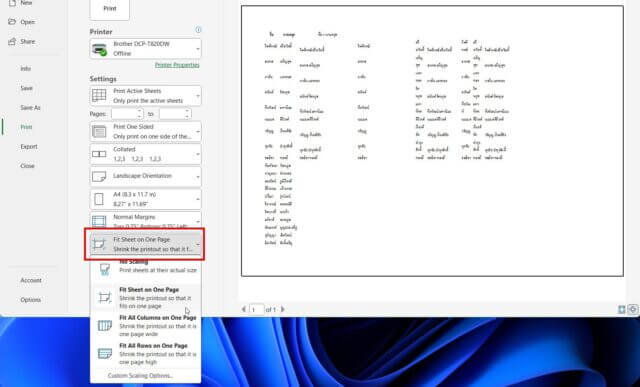Click the No Scaling option icon
The height and width of the screenshot is (387, 640).
pos(105,269)
